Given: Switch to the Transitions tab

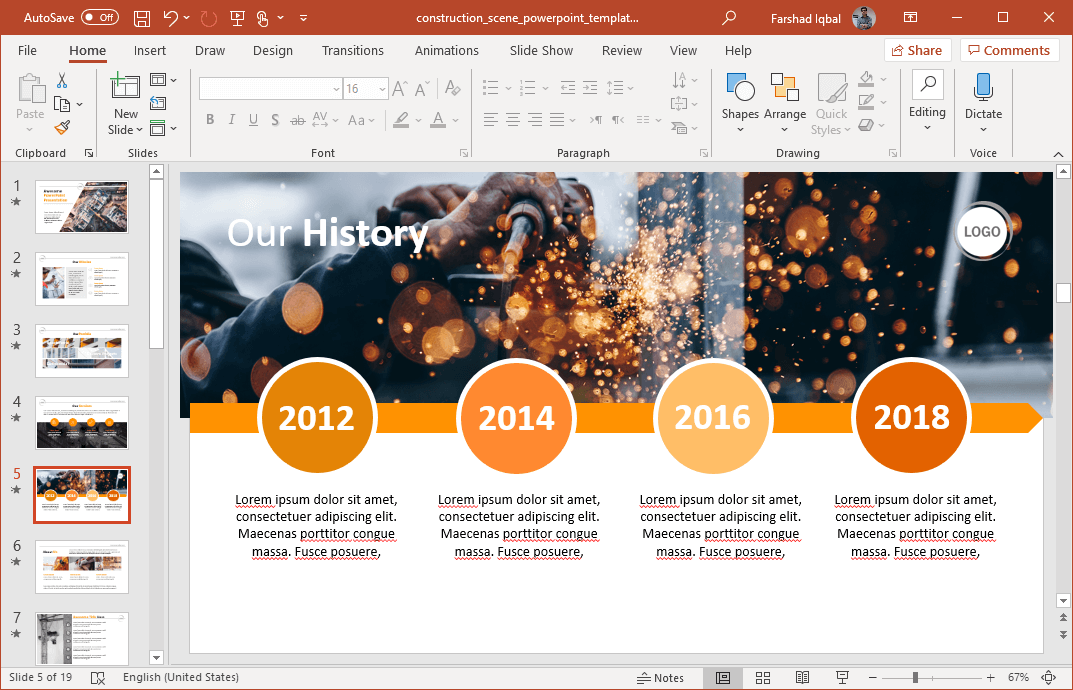Looking at the screenshot, I should tap(352, 51).
